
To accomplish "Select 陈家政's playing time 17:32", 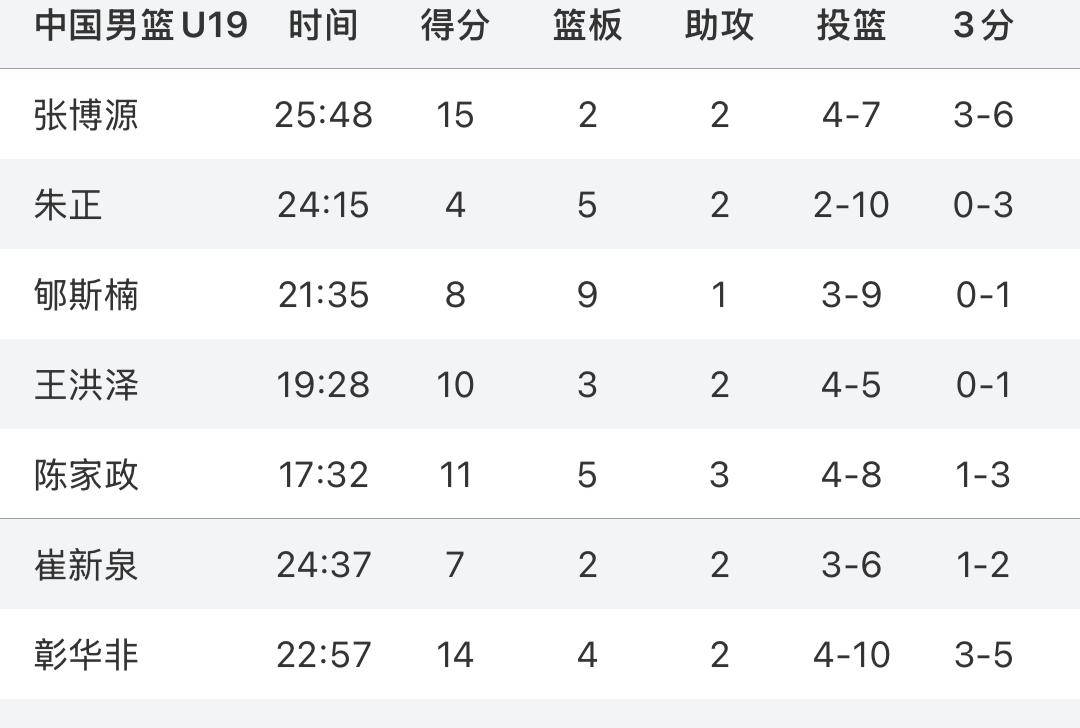I will tap(323, 475).
